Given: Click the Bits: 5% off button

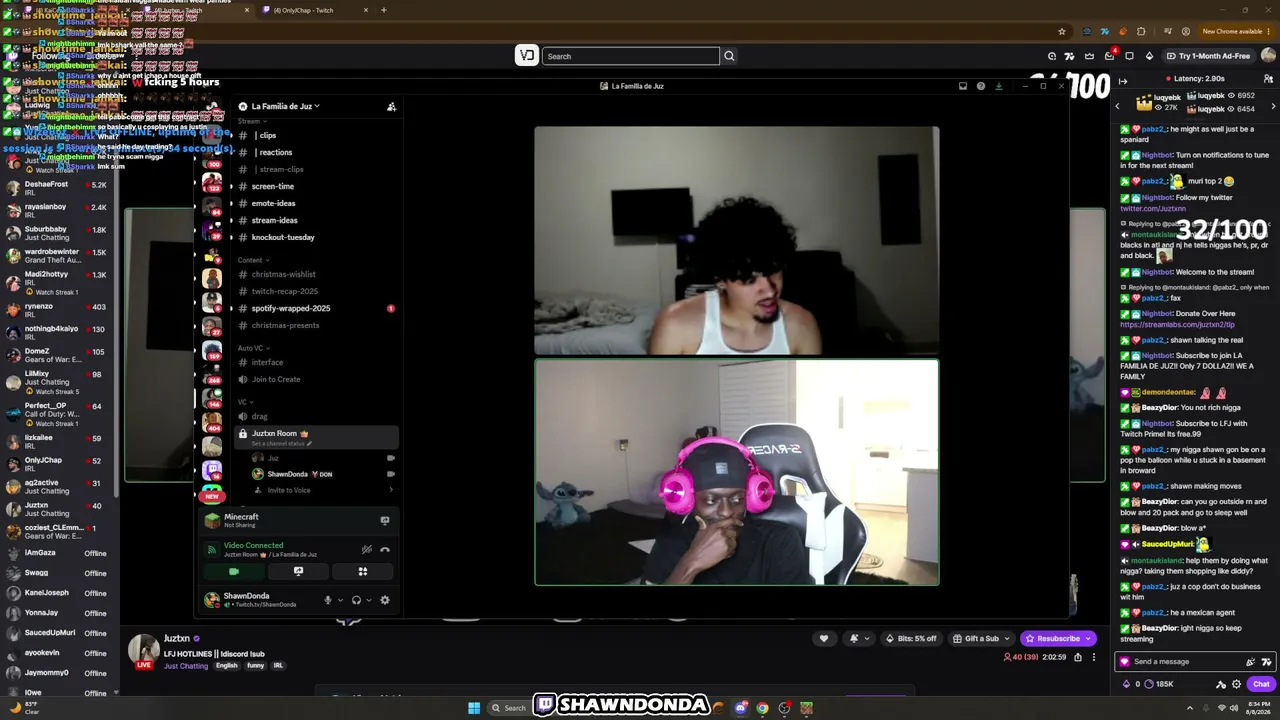Looking at the screenshot, I should pos(910,638).
